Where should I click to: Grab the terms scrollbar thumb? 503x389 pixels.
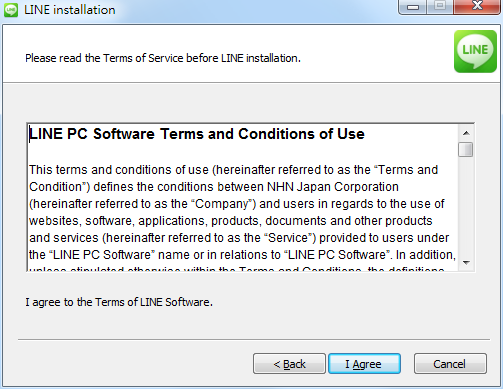coord(466,149)
